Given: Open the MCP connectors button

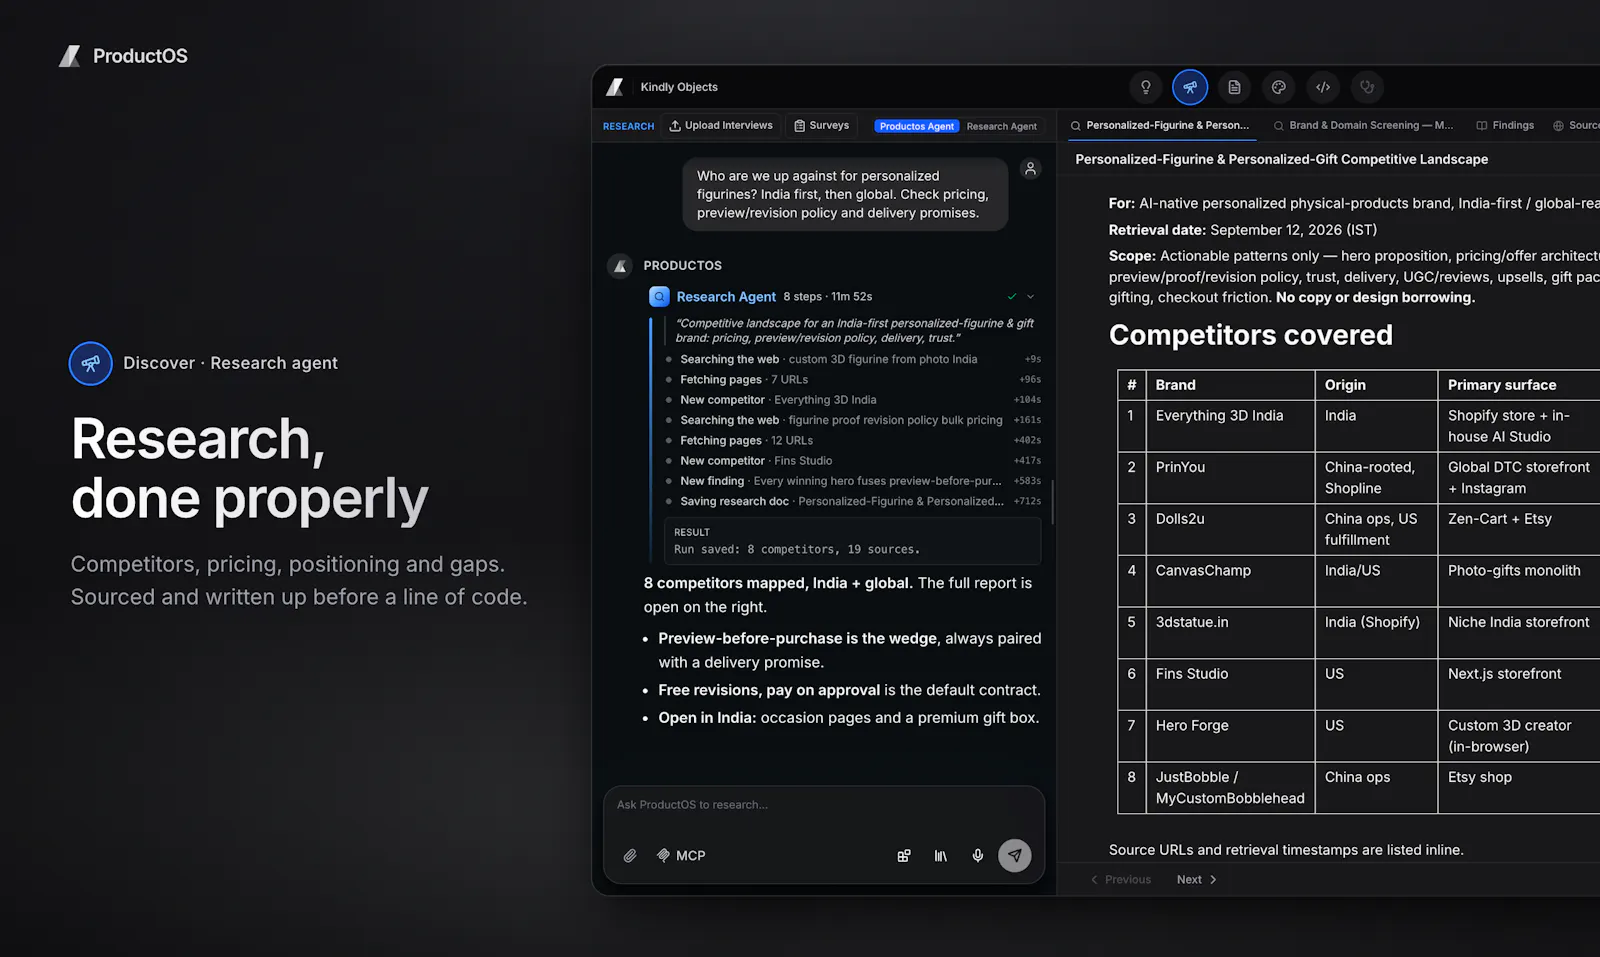Looking at the screenshot, I should (681, 855).
